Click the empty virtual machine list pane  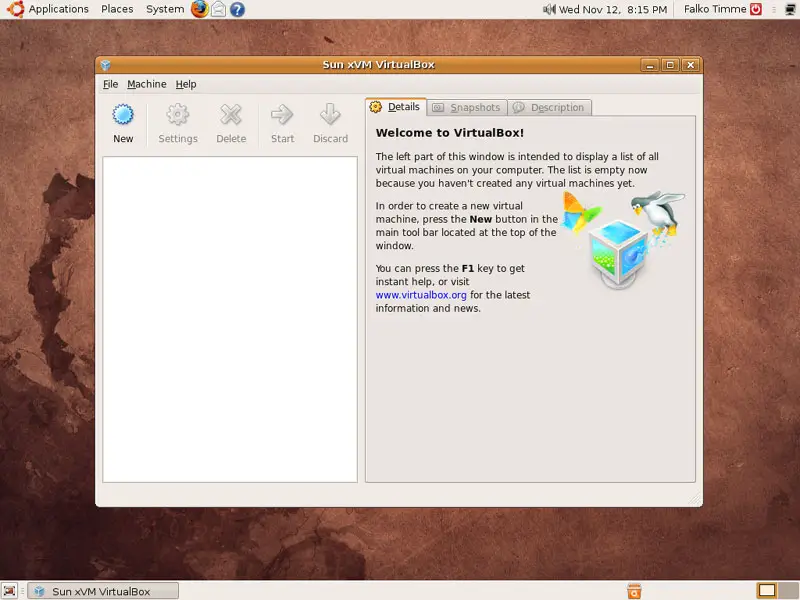coord(230,319)
